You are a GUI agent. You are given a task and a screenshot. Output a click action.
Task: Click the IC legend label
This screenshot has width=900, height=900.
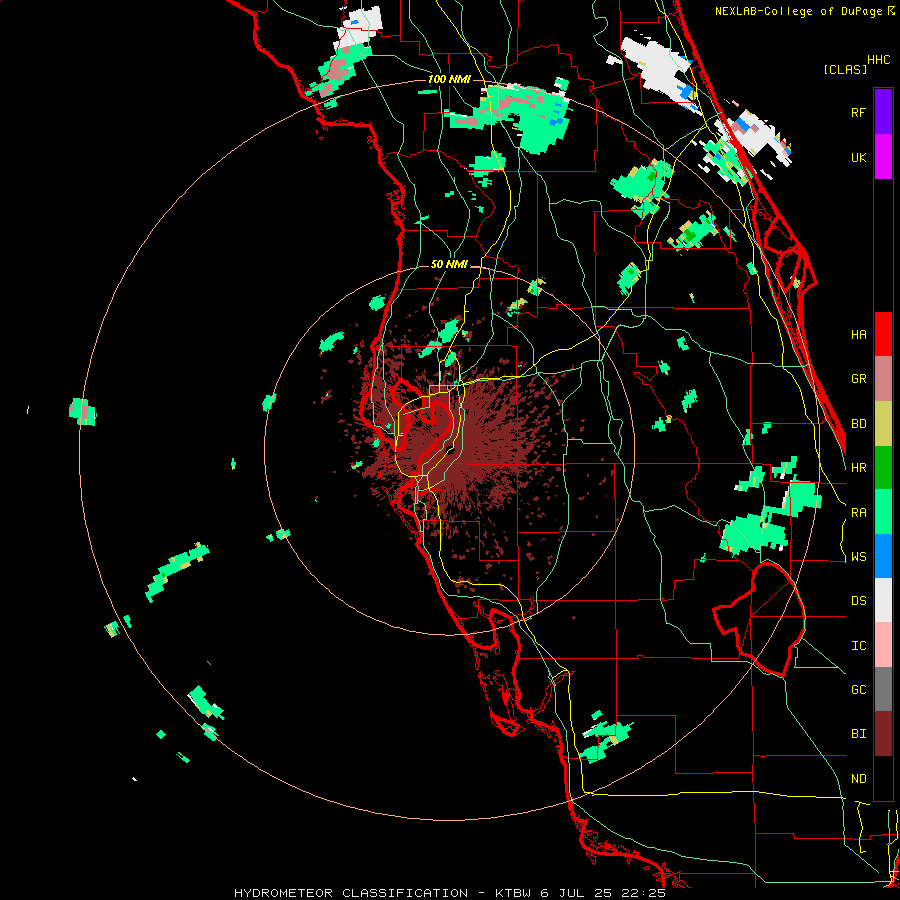tap(858, 646)
